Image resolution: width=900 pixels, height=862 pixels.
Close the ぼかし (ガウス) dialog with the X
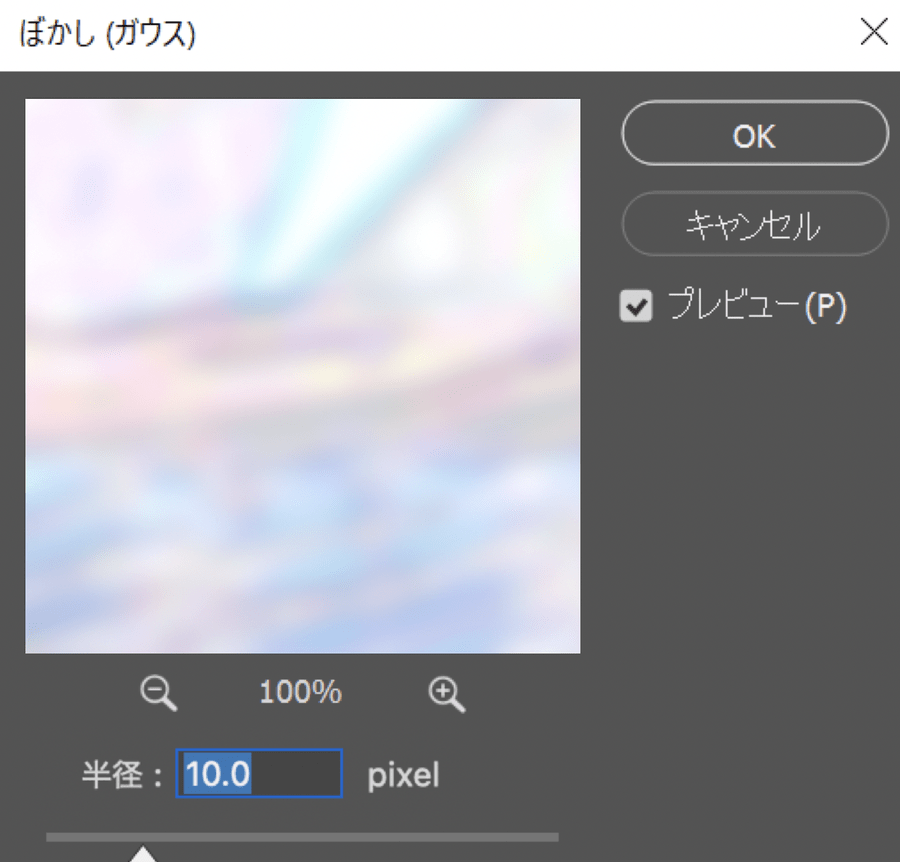(874, 32)
